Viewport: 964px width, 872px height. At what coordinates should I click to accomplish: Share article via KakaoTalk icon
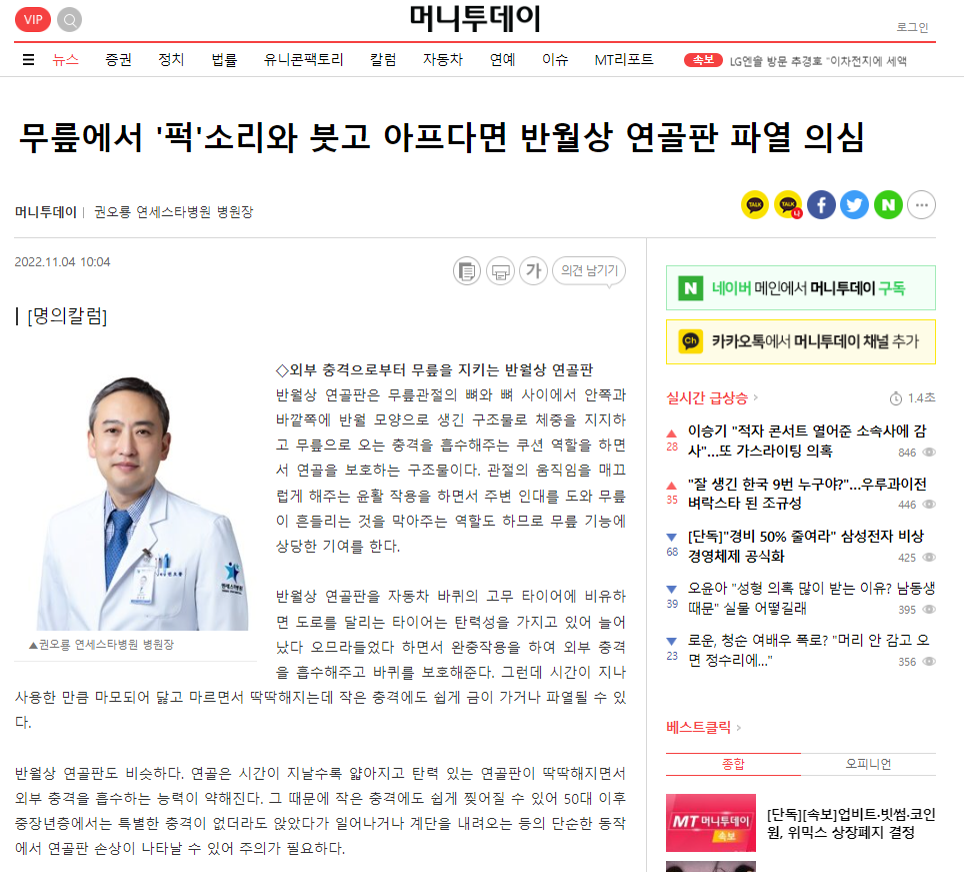[x=754, y=205]
